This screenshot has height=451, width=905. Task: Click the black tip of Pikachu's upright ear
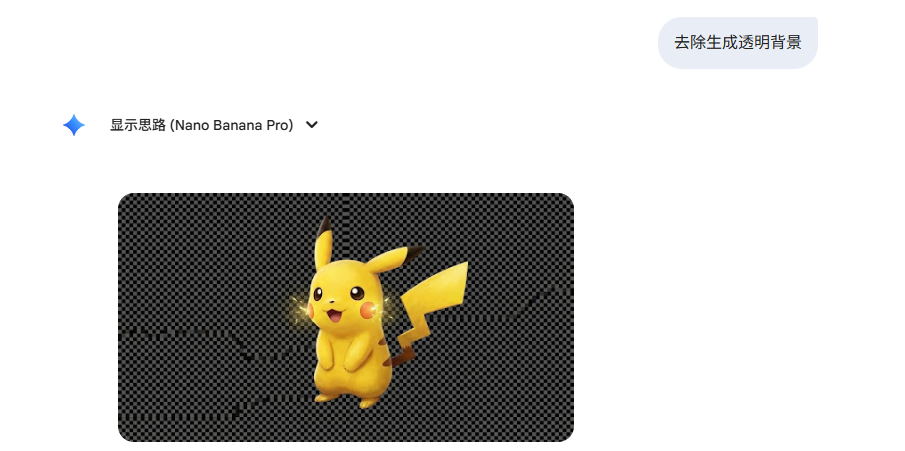(x=325, y=226)
